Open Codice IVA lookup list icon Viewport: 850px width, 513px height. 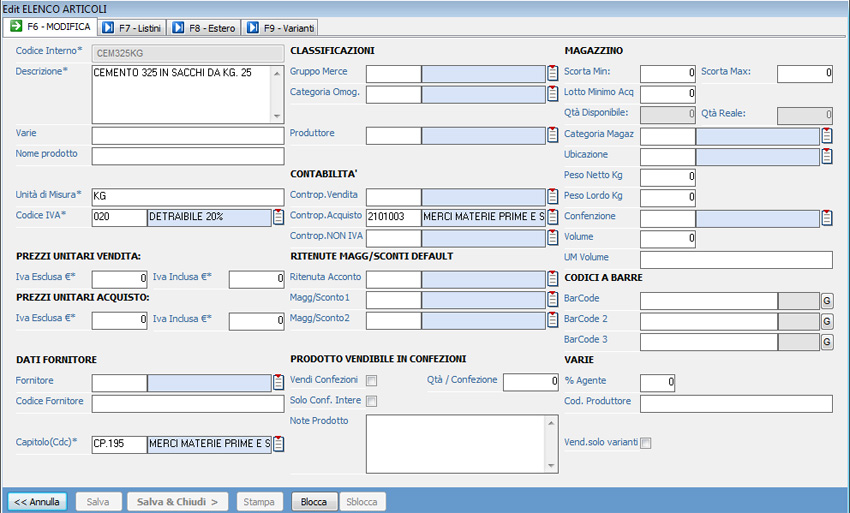tap(278, 217)
